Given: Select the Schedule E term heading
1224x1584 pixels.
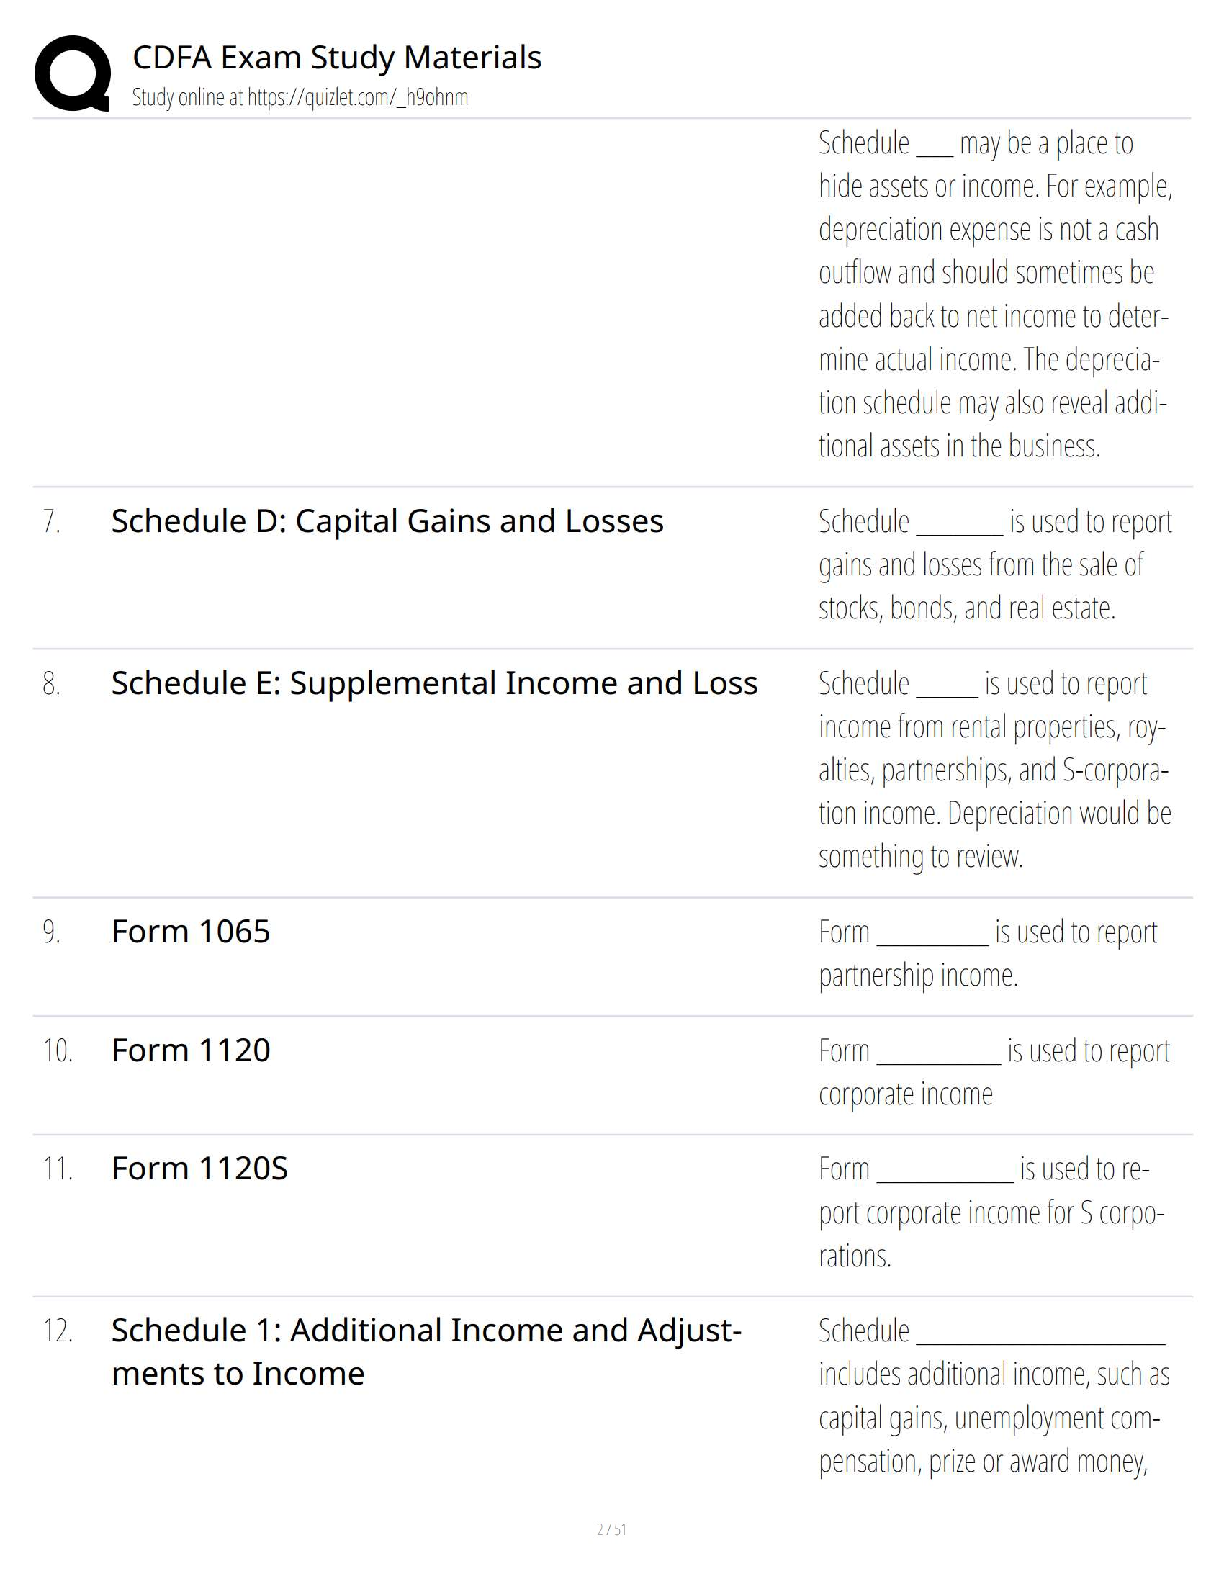Looking at the screenshot, I should 434,683.
